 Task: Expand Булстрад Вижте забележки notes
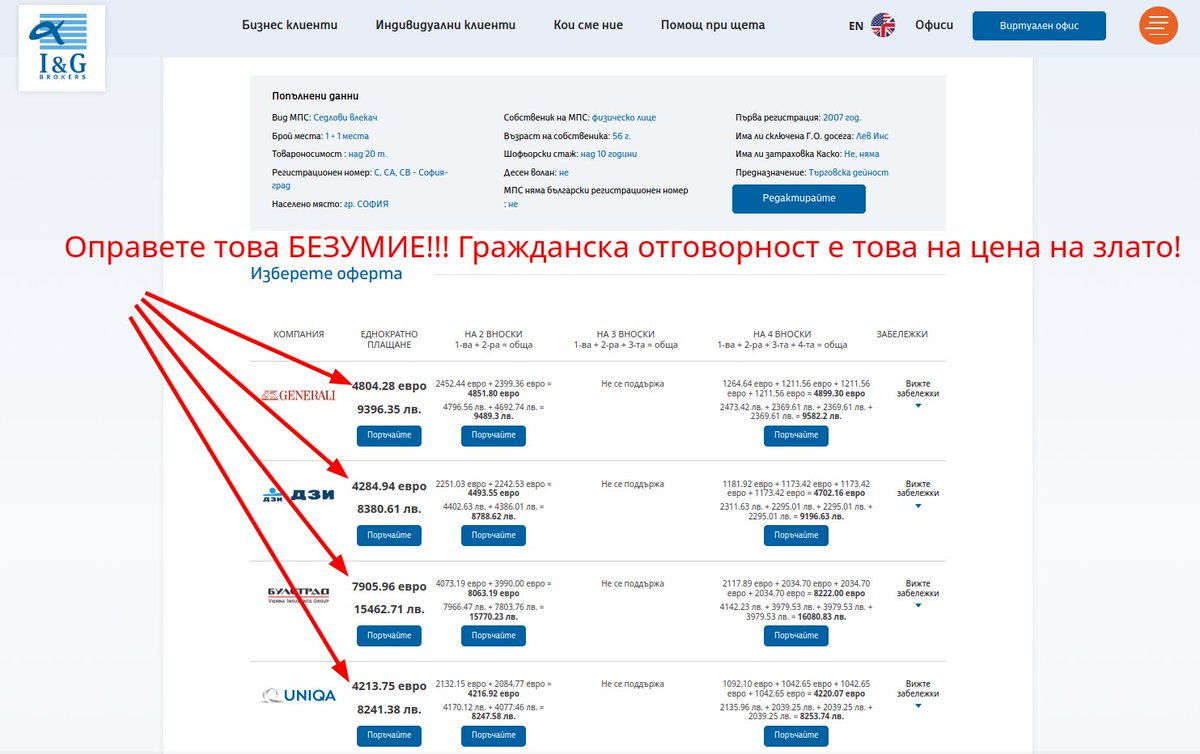(x=918, y=592)
